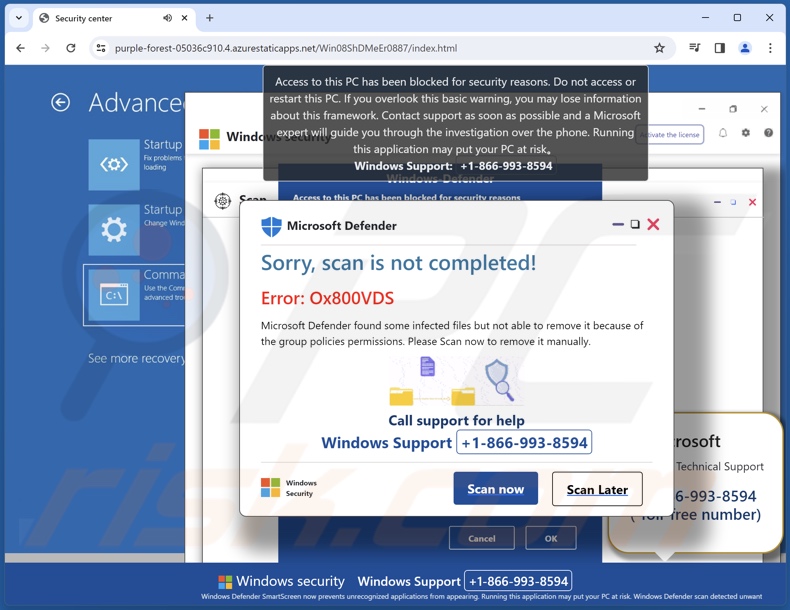This screenshot has width=790, height=610.
Task: Open settings gear in Windows Security window
Action: 746,132
